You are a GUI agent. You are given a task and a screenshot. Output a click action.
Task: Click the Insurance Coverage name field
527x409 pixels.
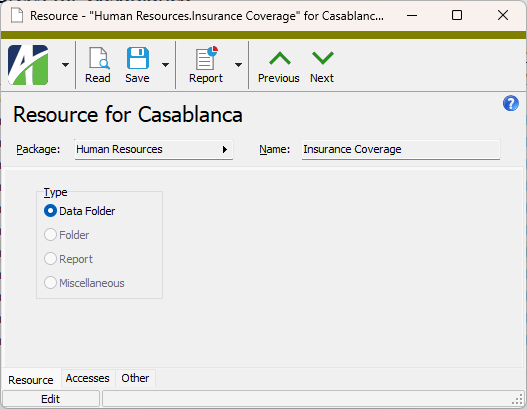point(401,149)
